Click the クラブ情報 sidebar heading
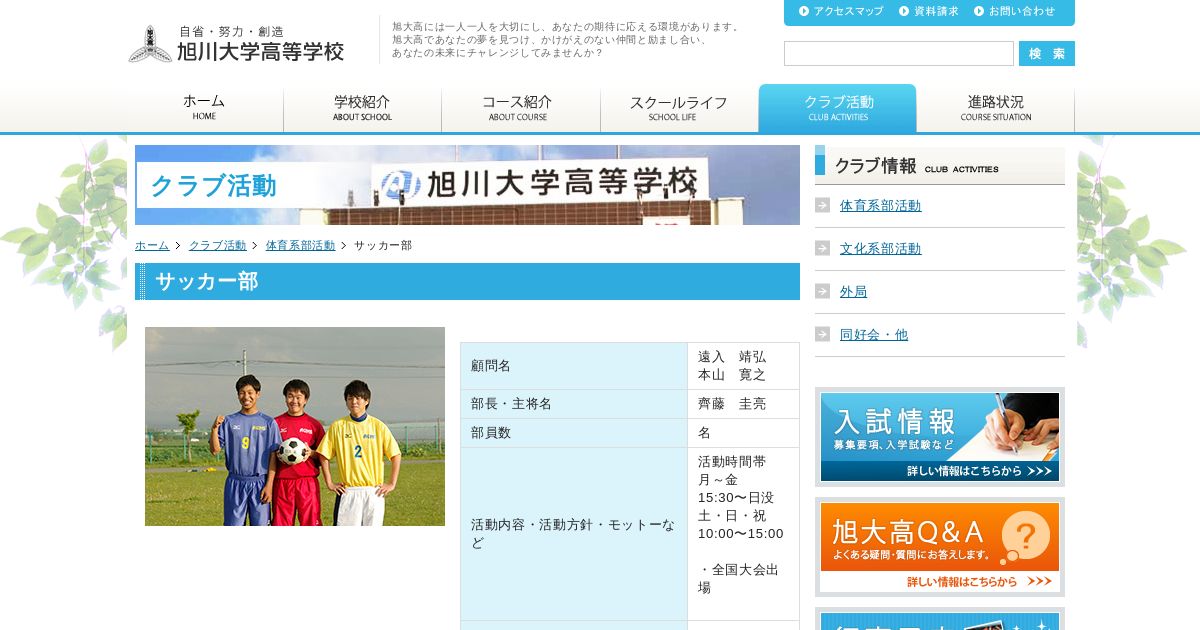 (x=940, y=166)
